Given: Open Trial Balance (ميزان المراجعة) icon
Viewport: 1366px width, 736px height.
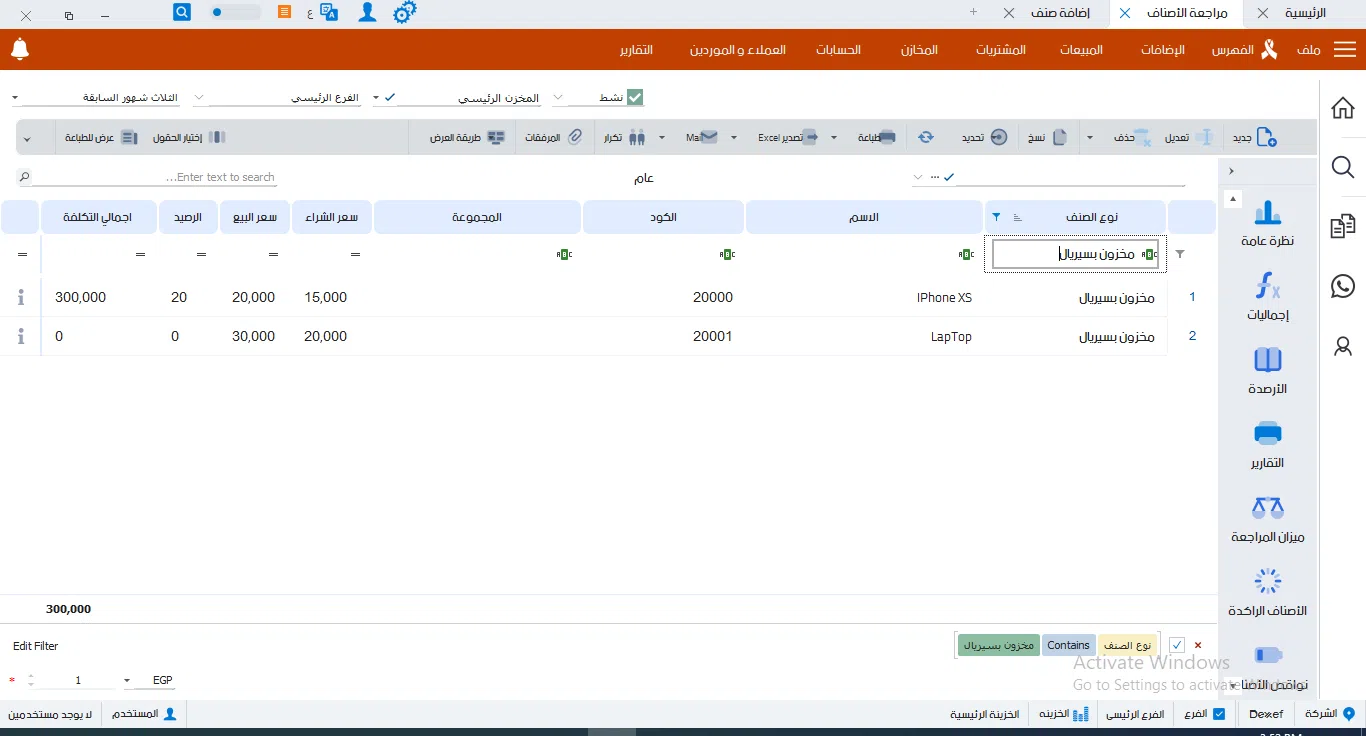Looking at the screenshot, I should (x=1267, y=519).
